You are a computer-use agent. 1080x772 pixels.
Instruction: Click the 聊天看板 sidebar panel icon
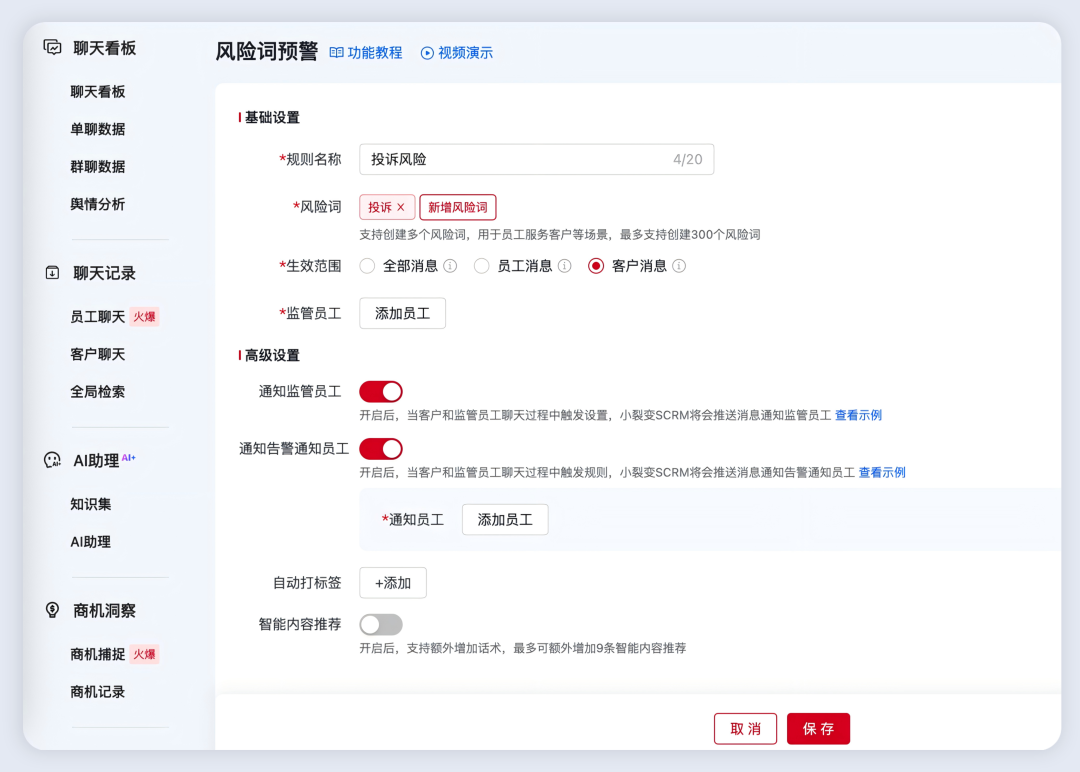click(52, 47)
